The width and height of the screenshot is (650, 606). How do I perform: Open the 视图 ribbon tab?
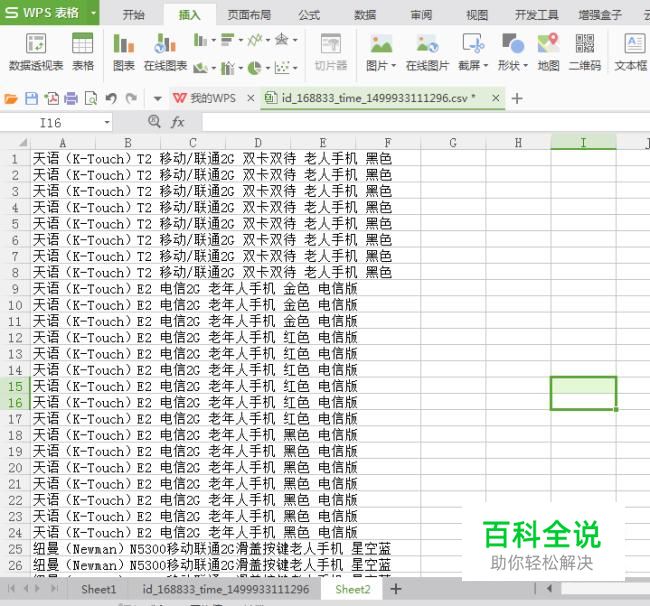point(477,15)
